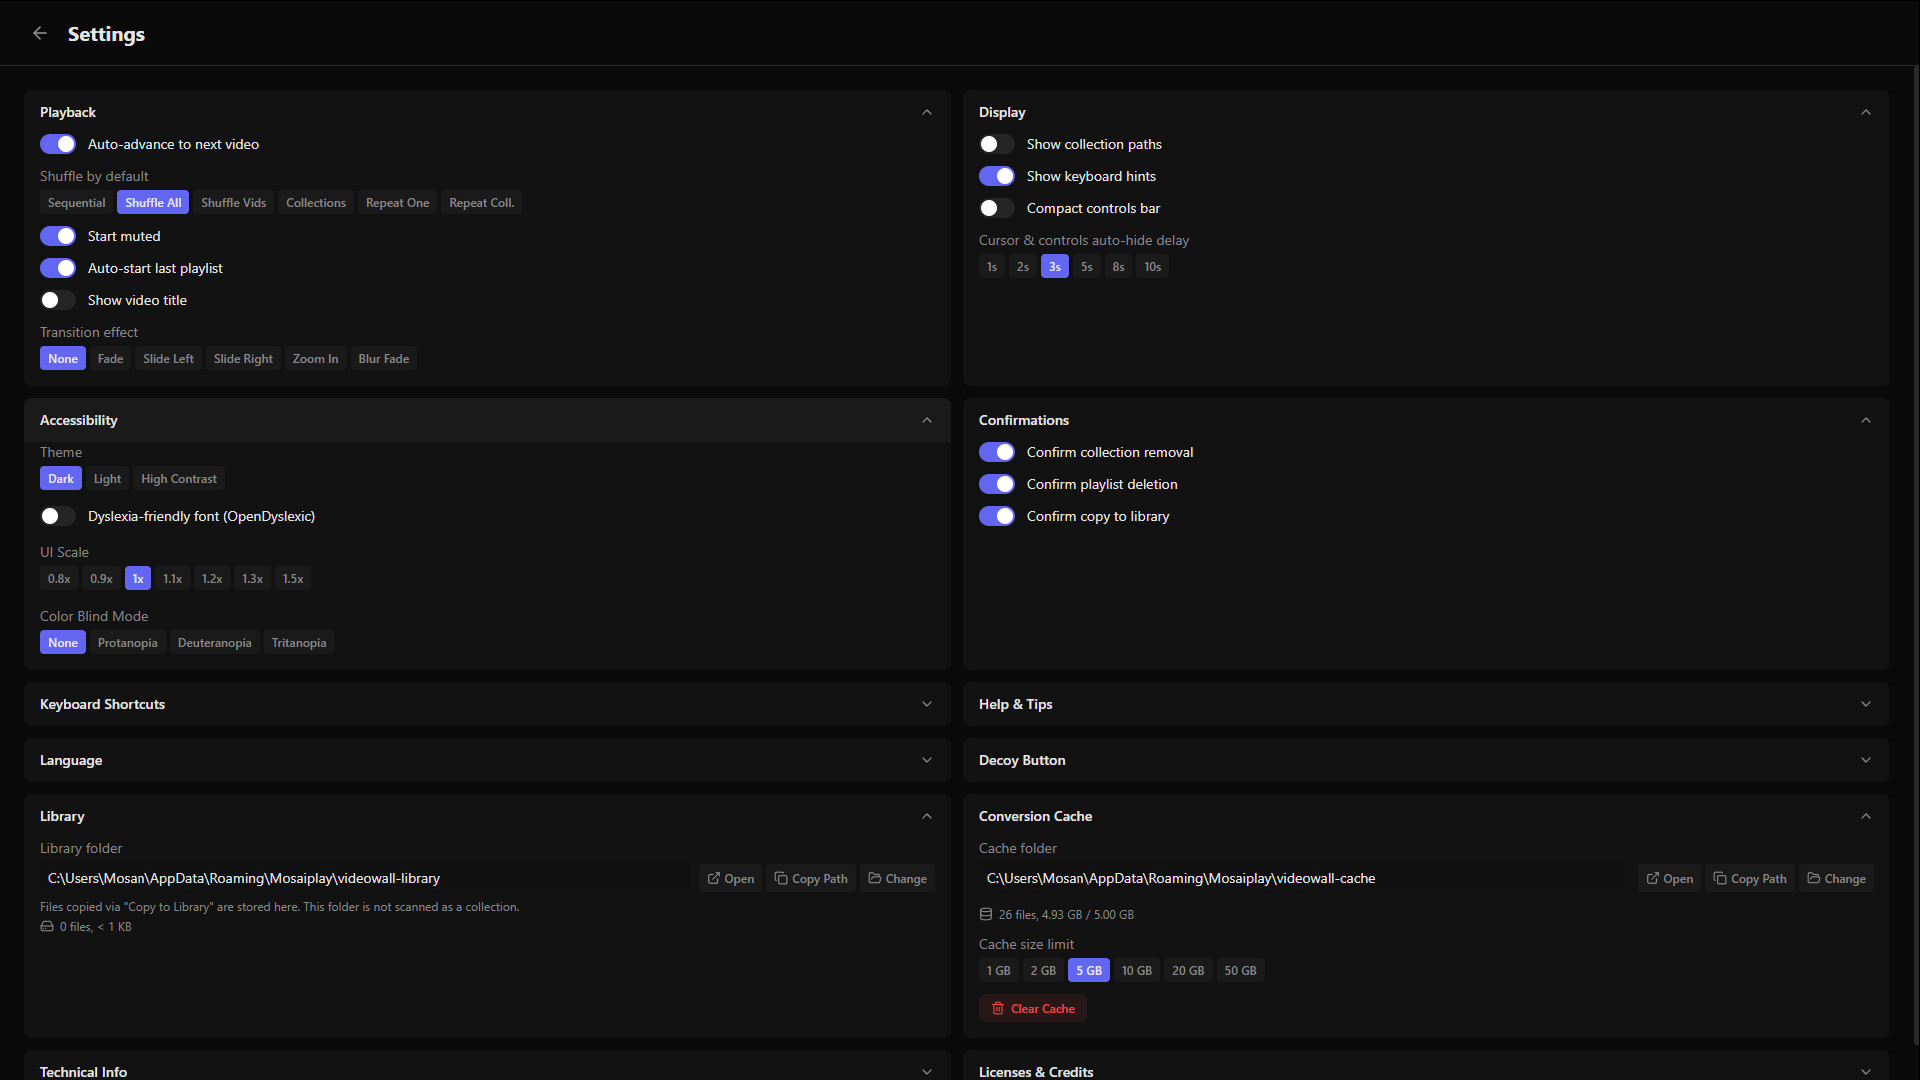Expand the Keyboard Shortcuts section
Image resolution: width=1920 pixels, height=1080 pixels.
coord(926,704)
